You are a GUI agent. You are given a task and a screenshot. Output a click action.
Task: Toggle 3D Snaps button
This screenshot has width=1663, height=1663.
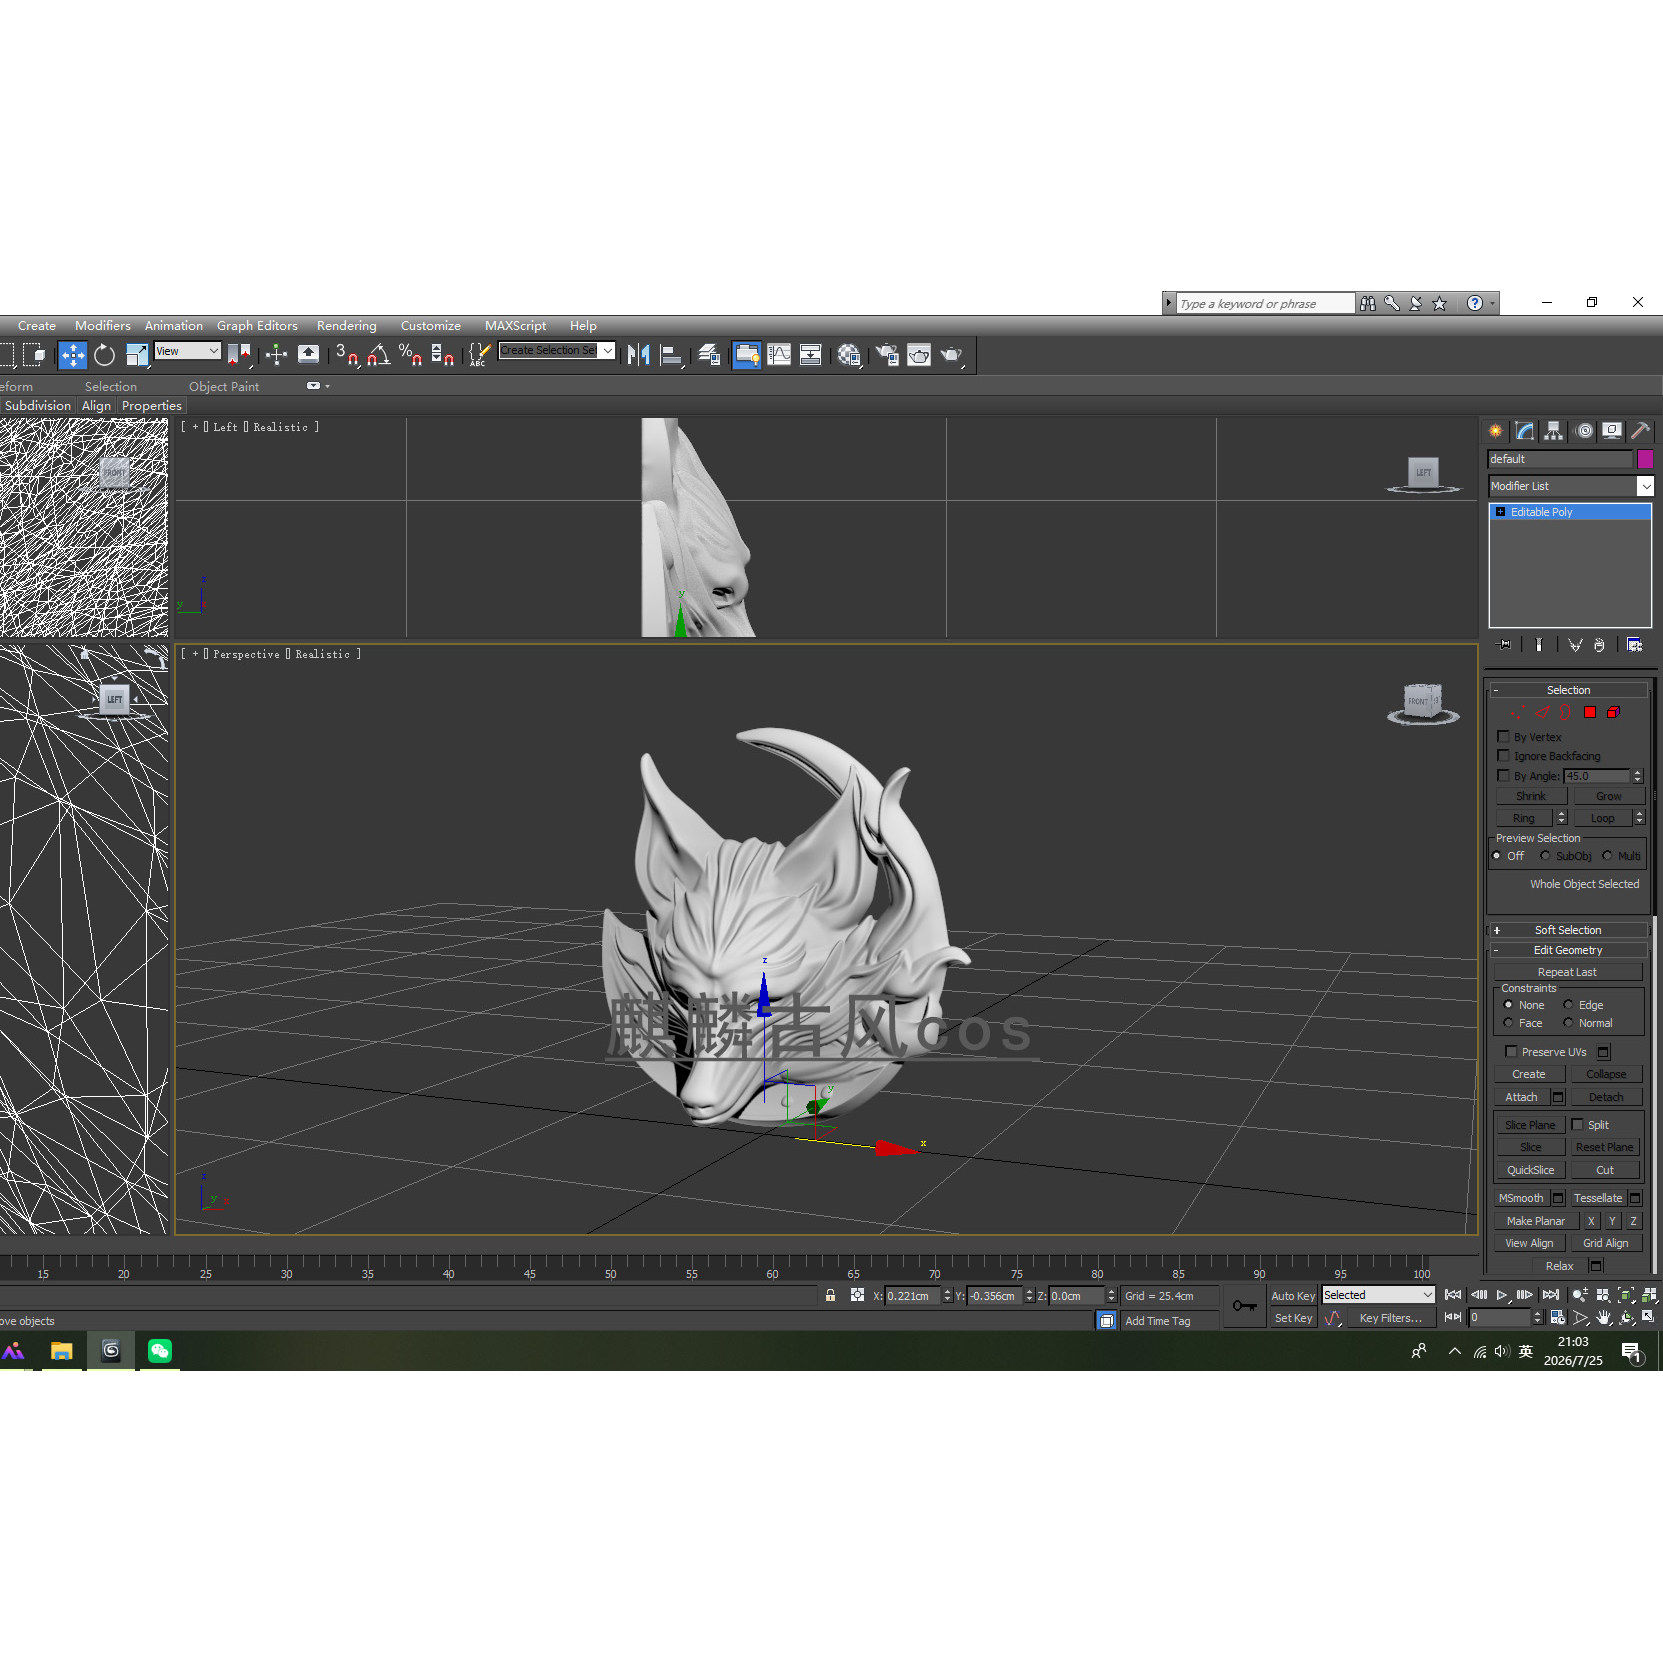tap(347, 355)
